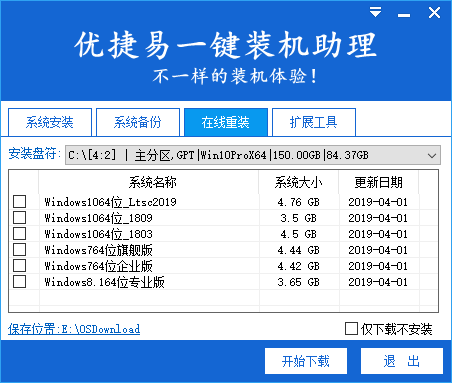The width and height of the screenshot is (452, 383).
Task: Check the Windows1064位_1809 checkbox
Action: (19, 218)
